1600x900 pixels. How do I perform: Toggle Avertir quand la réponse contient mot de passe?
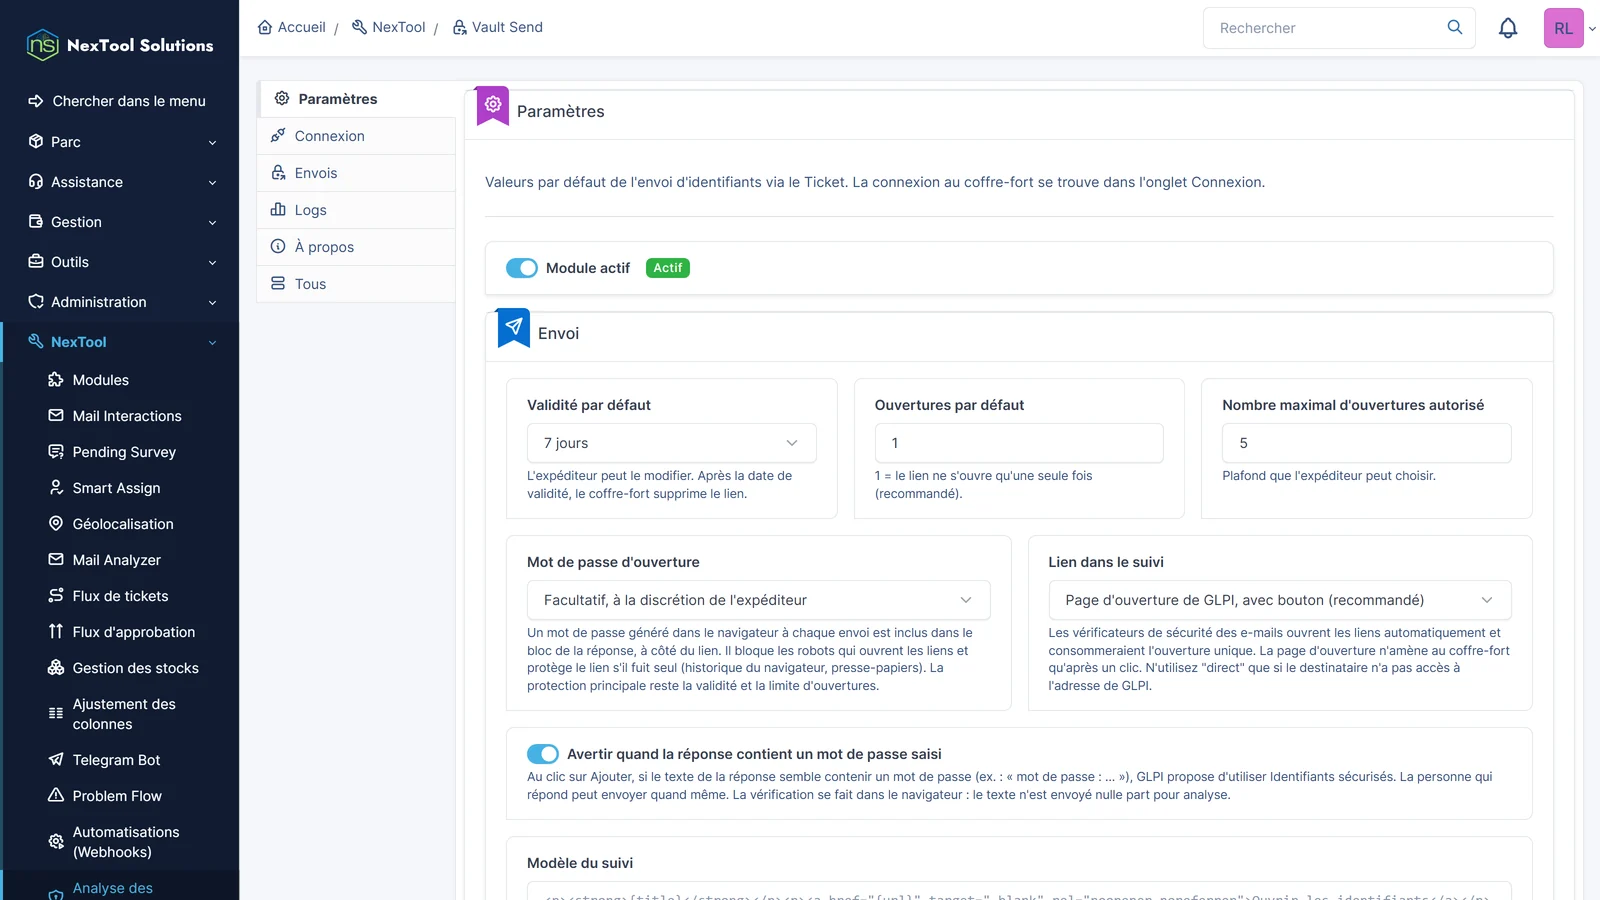tap(543, 754)
